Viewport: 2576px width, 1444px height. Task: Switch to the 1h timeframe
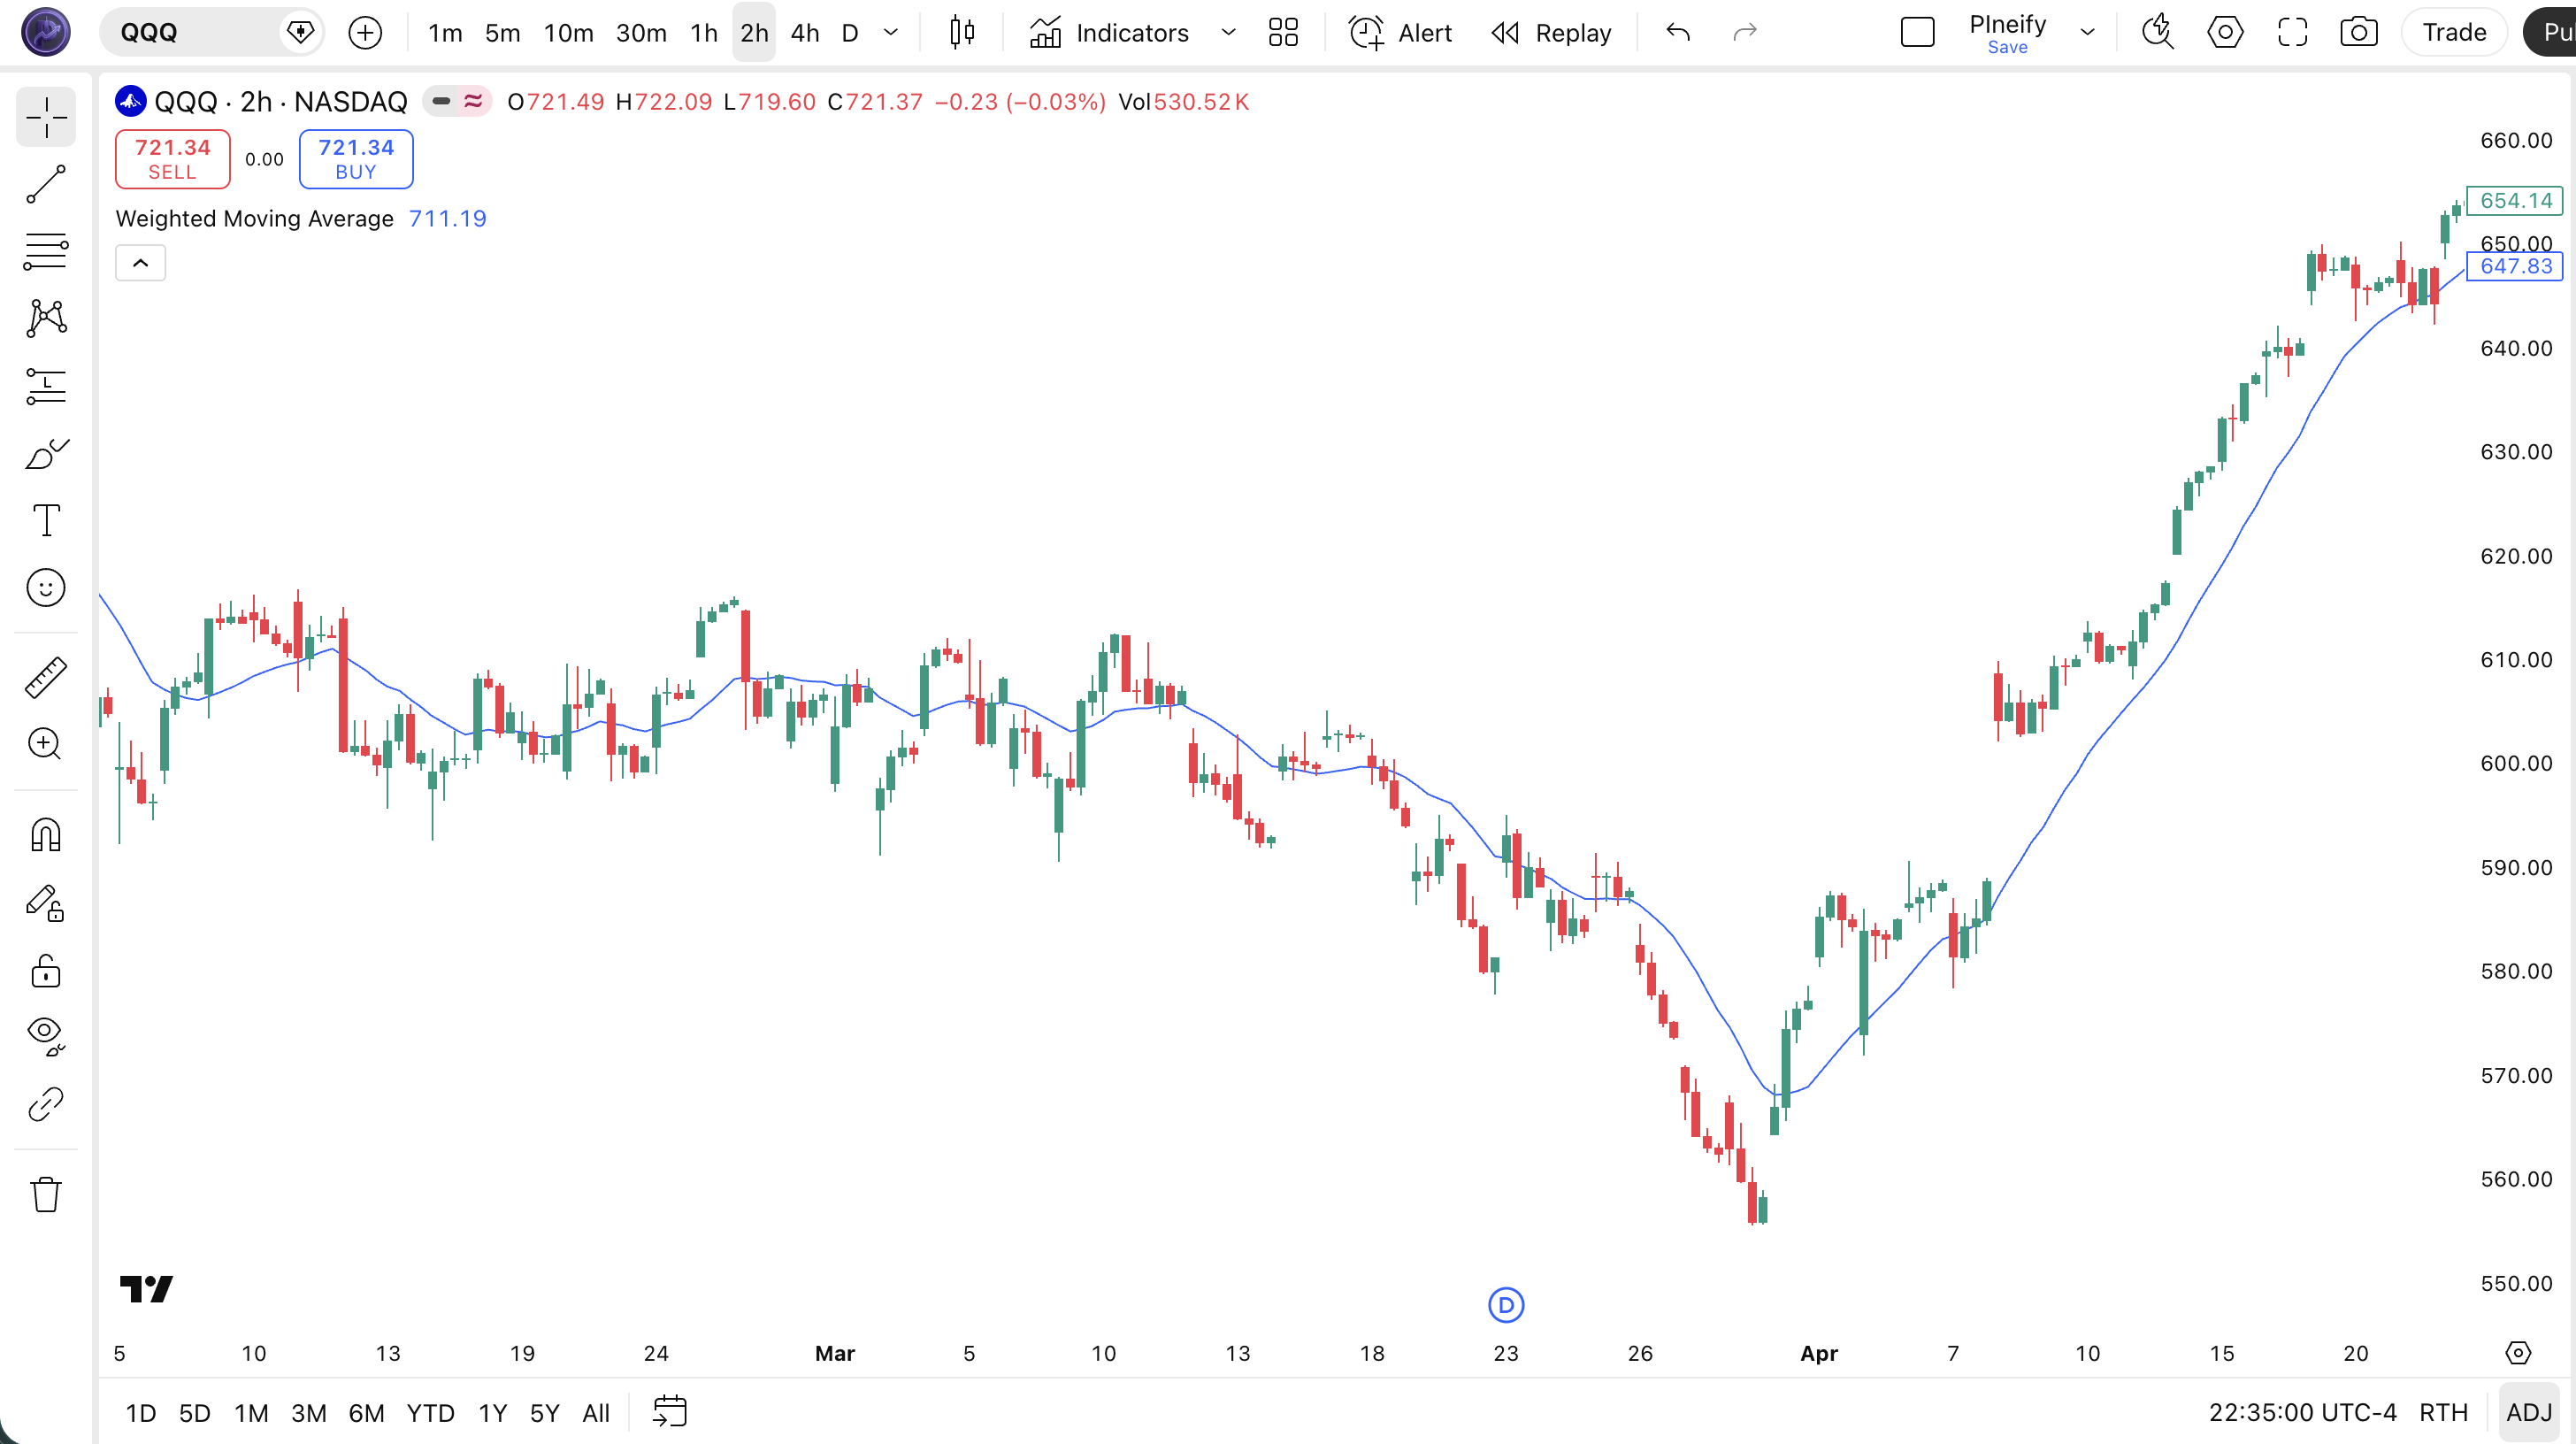point(704,33)
